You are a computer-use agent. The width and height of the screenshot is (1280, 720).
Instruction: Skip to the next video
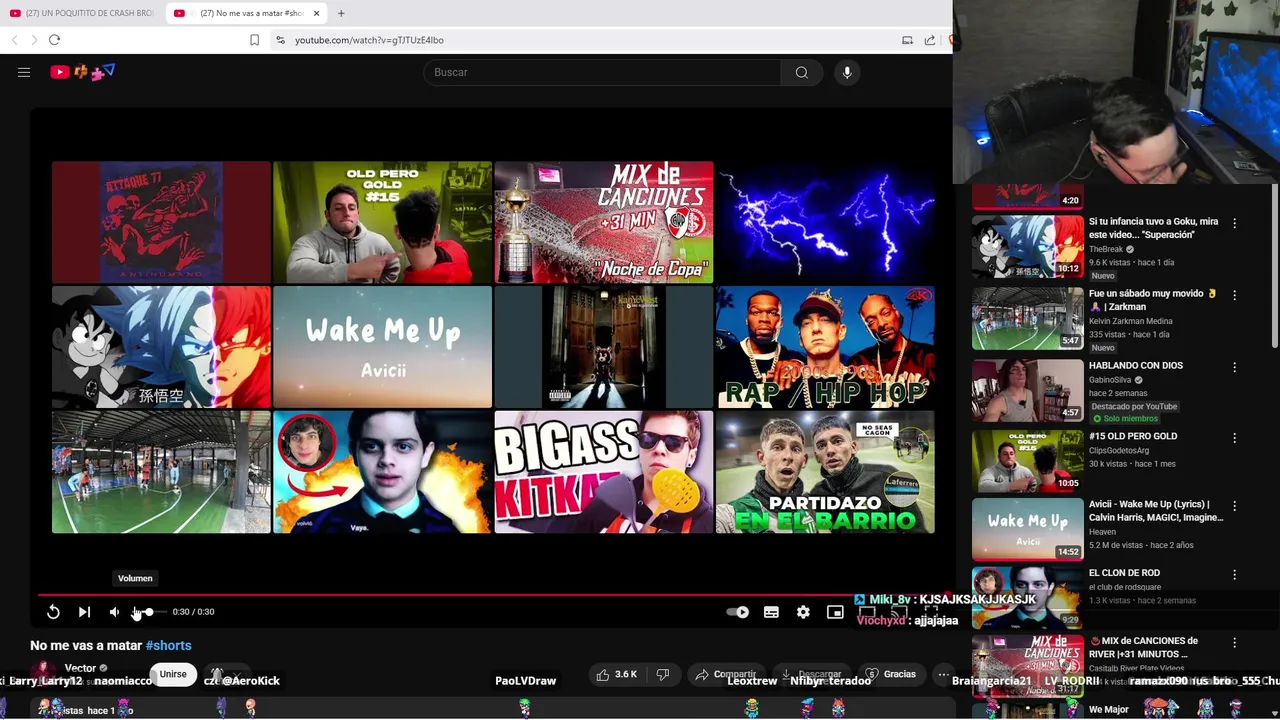point(84,612)
